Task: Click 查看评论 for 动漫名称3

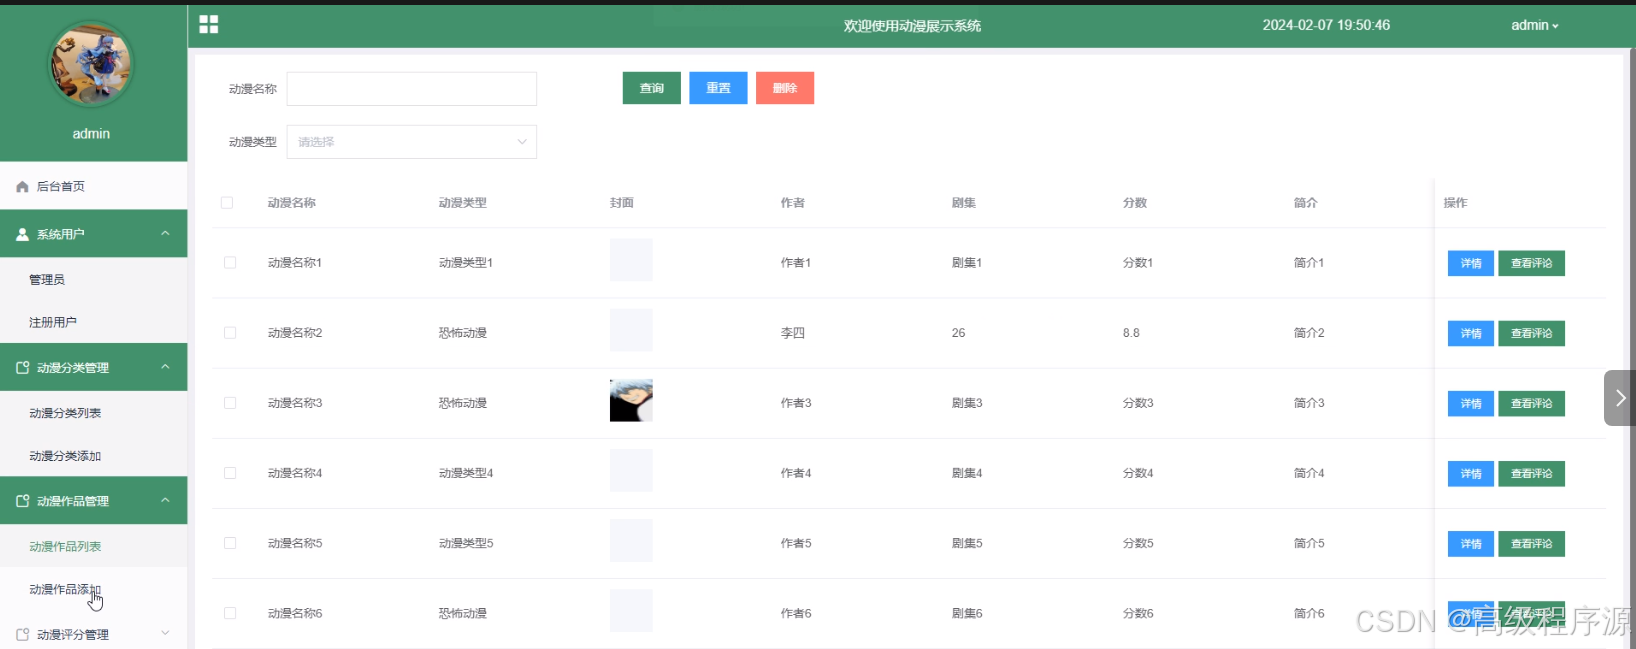Action: (x=1531, y=403)
